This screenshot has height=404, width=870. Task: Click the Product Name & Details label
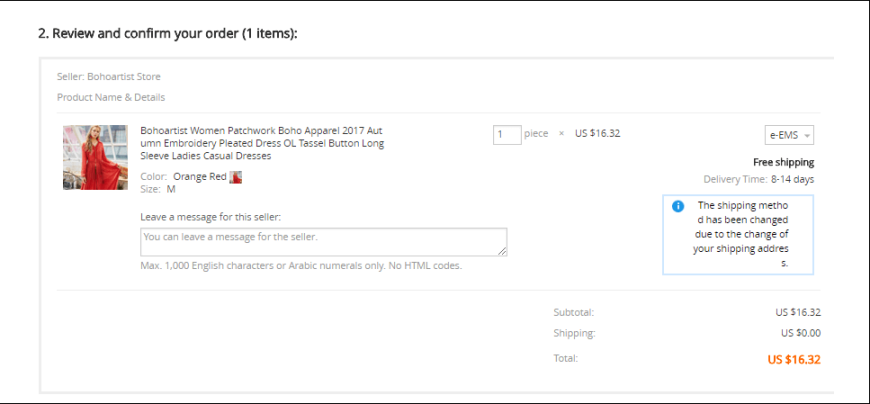click(x=111, y=98)
